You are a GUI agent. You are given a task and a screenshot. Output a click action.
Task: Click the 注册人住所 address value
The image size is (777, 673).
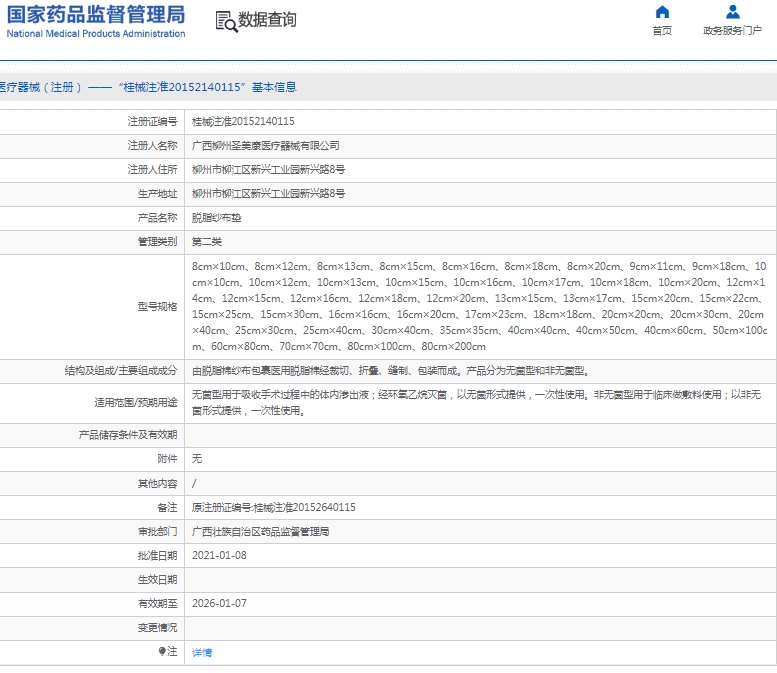(269, 169)
